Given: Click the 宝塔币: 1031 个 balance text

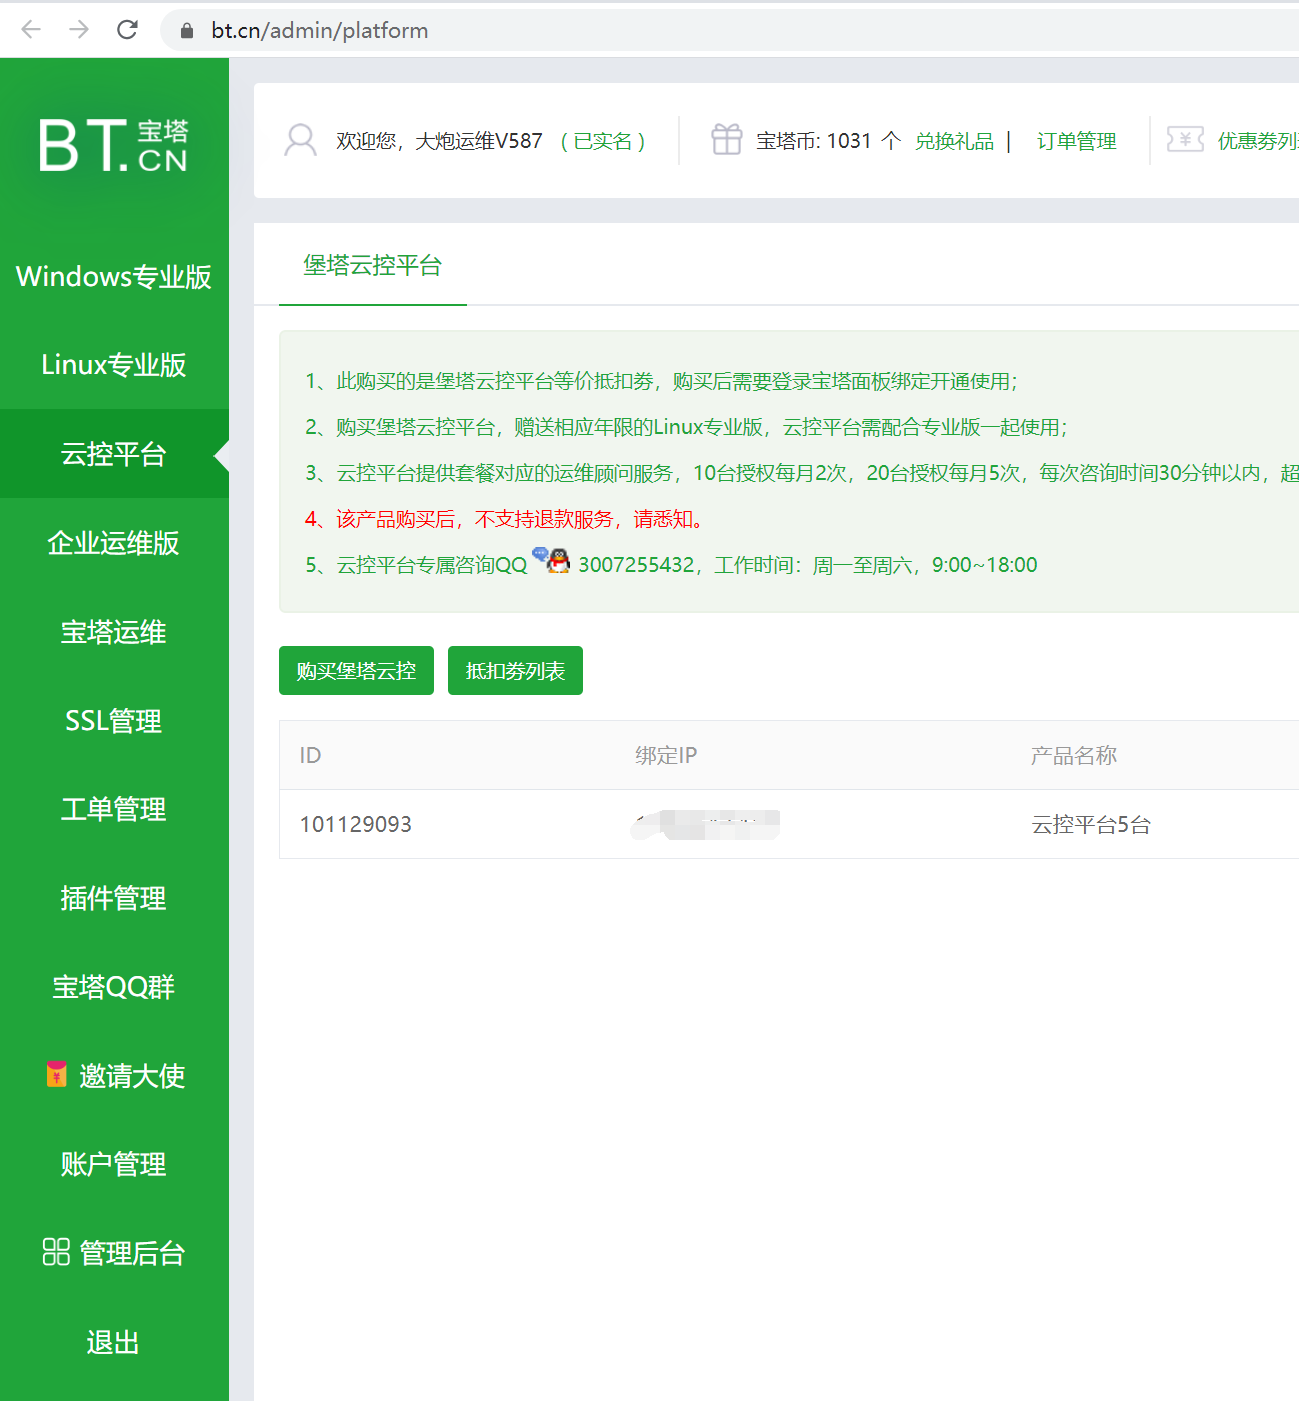Looking at the screenshot, I should point(828,141).
